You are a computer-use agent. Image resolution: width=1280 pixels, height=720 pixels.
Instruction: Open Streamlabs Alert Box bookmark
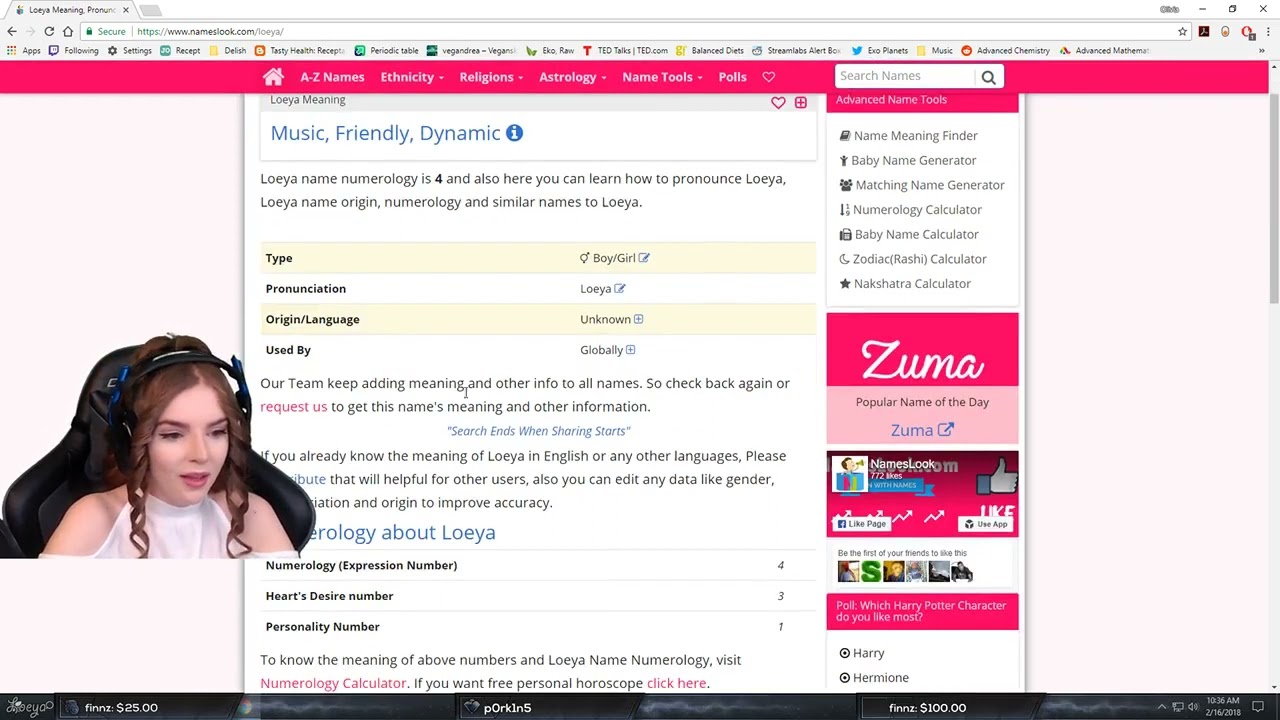coord(796,50)
